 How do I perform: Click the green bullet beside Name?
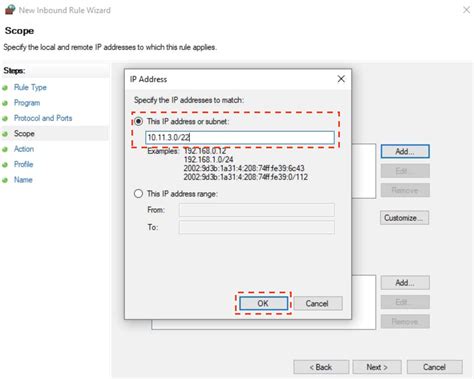5,180
